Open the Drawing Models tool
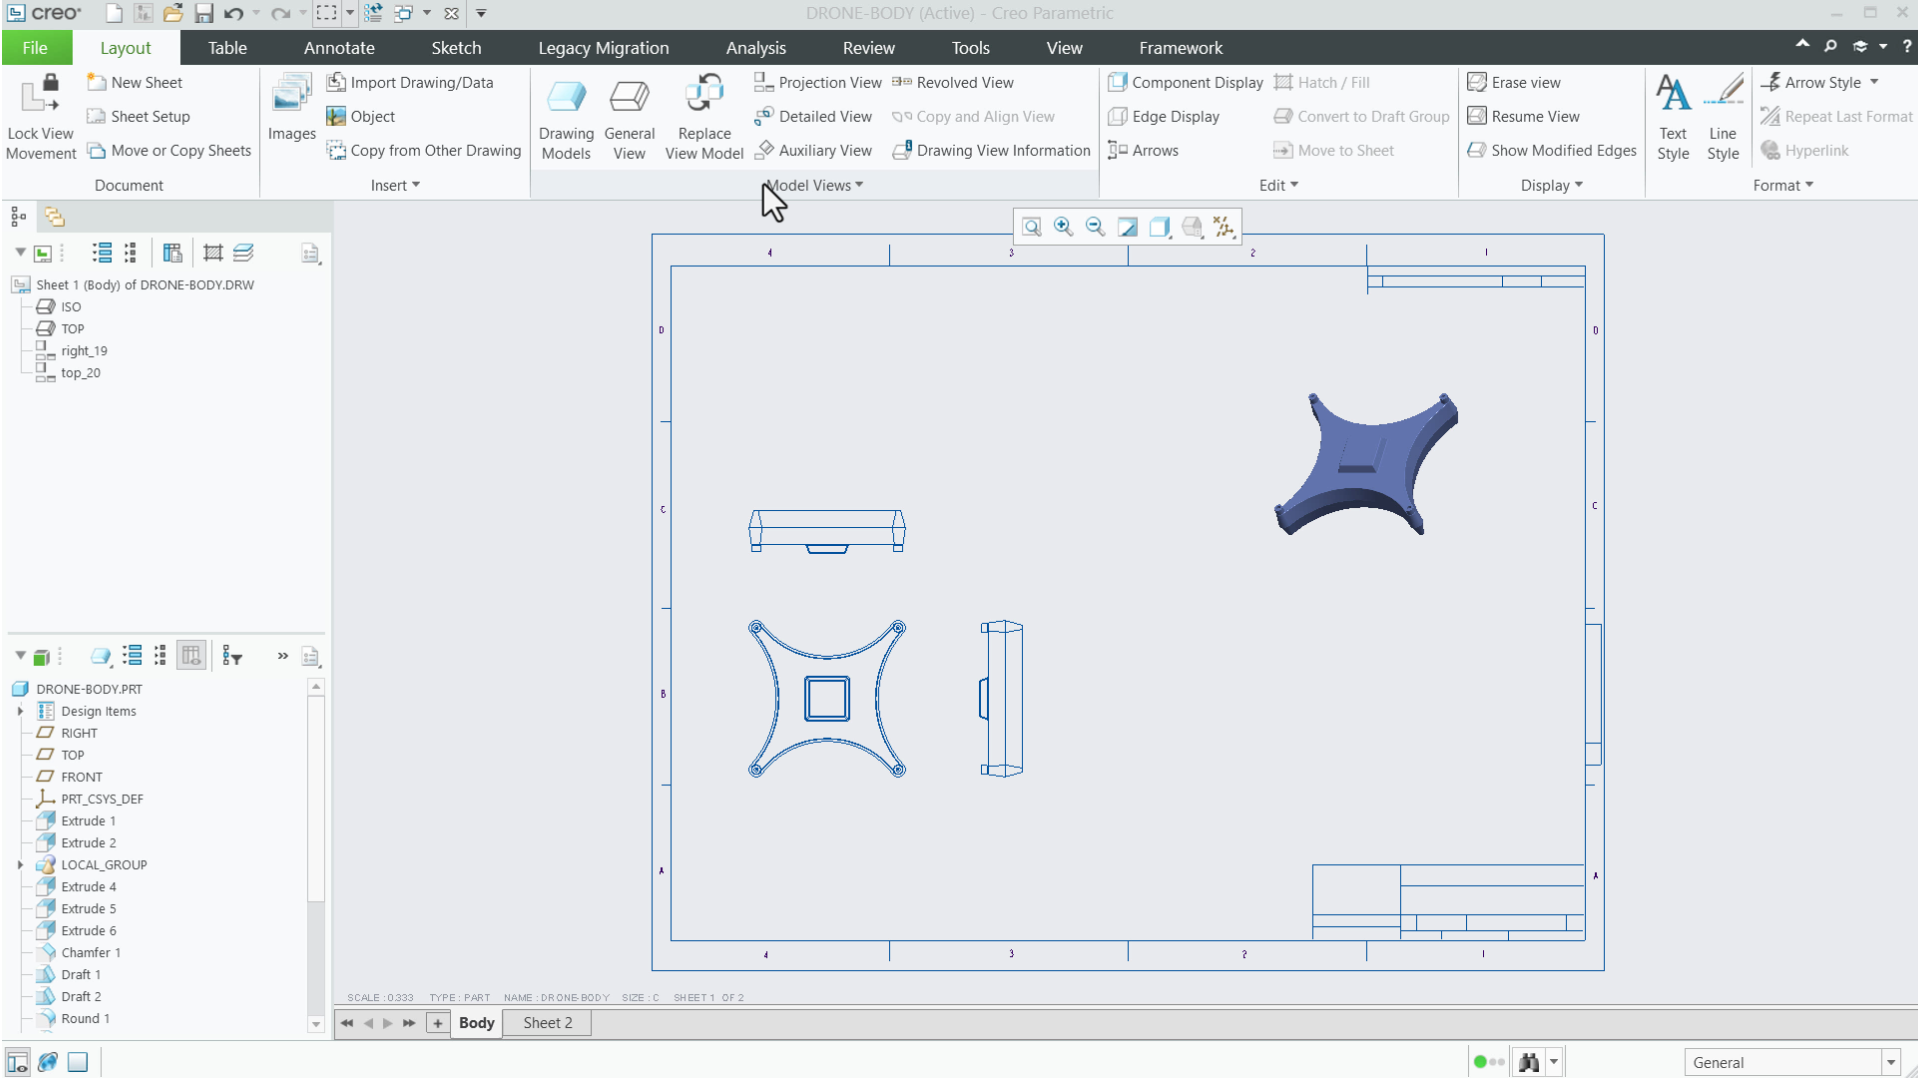 point(566,115)
